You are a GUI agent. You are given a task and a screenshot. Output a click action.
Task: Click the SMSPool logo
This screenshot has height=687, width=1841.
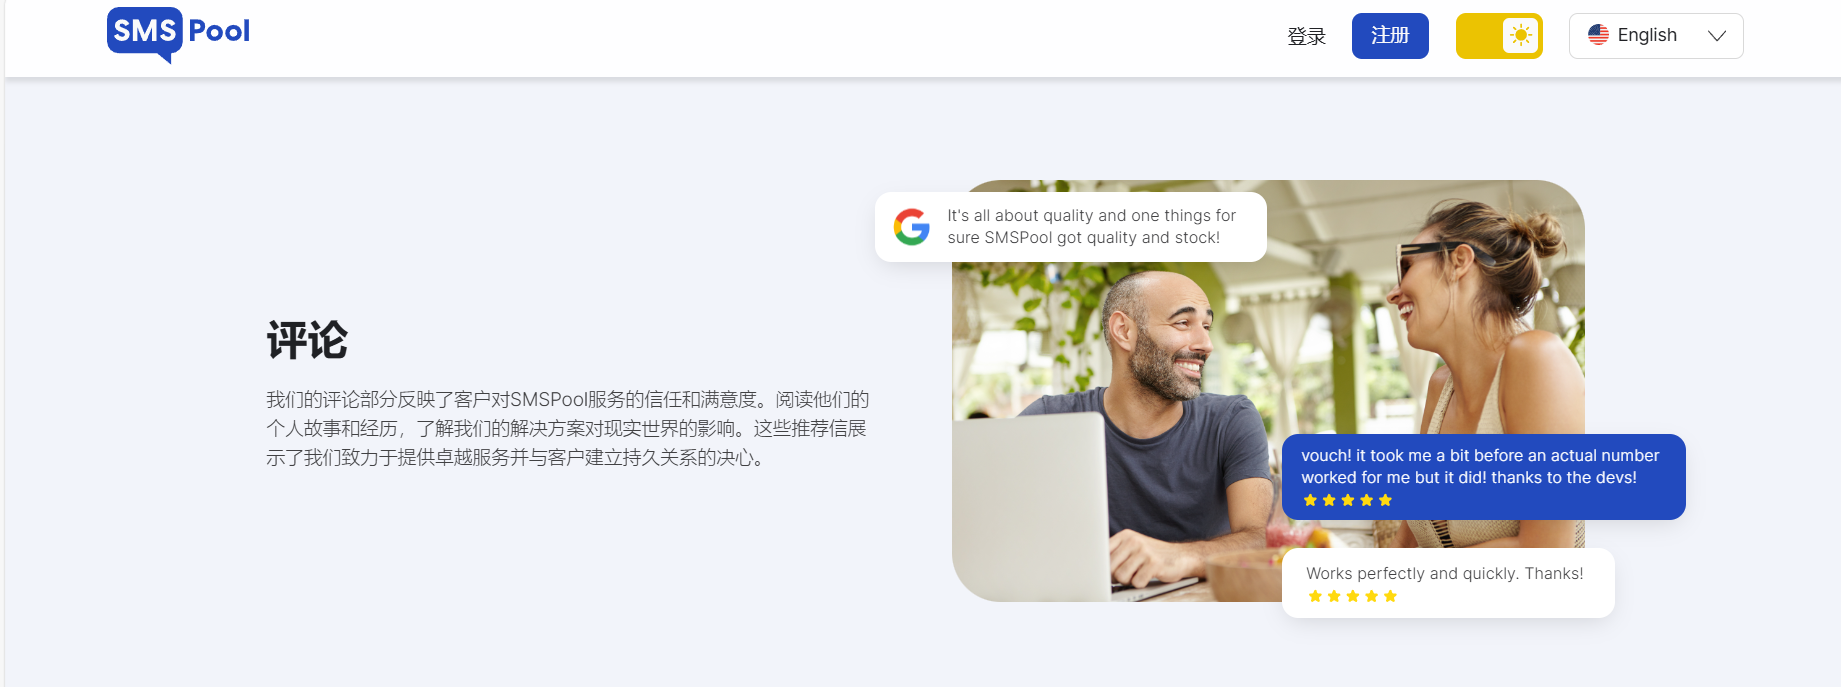(x=178, y=34)
